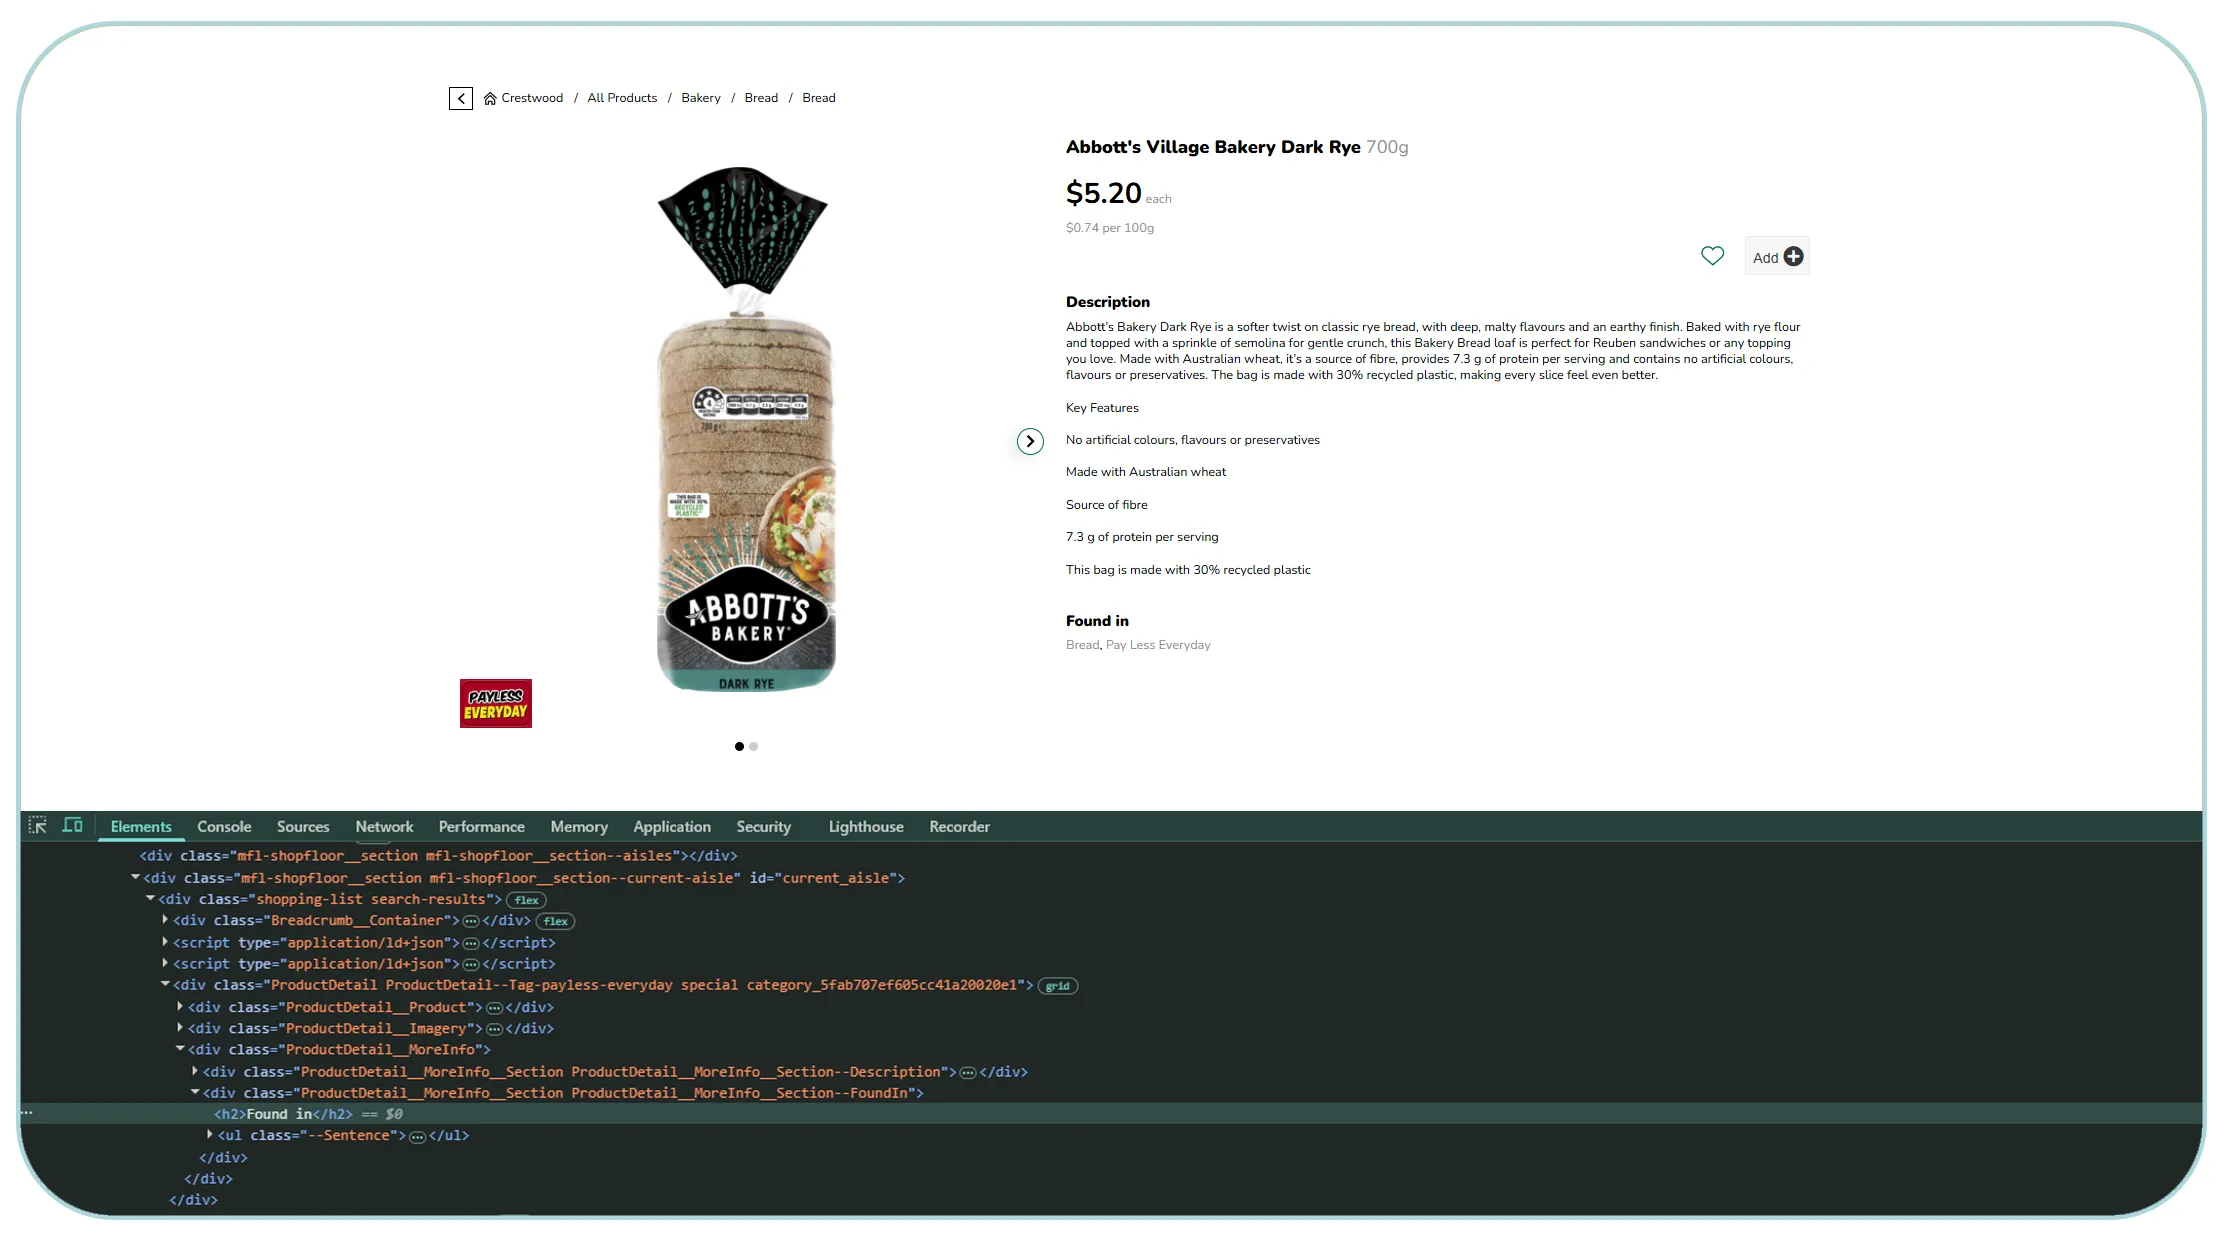Viewport: 2223px width, 1240px height.
Task: Expand the Breadcrumb__Container div node
Action: [x=165, y=920]
